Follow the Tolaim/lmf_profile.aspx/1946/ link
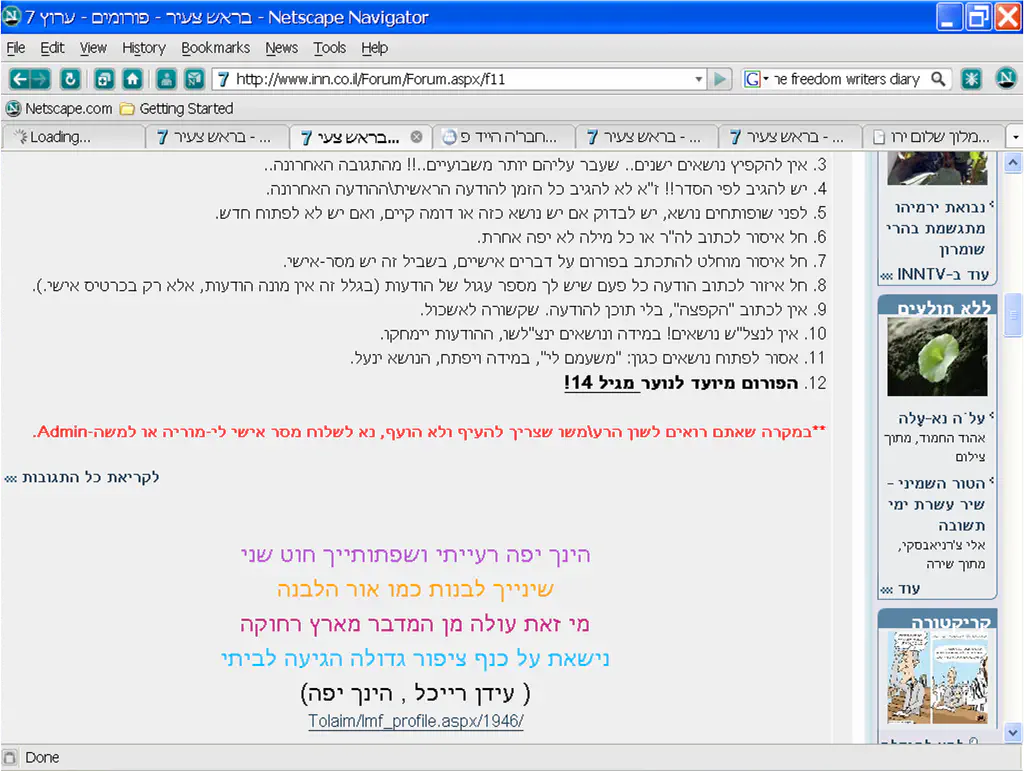1024x771 pixels. 415,721
